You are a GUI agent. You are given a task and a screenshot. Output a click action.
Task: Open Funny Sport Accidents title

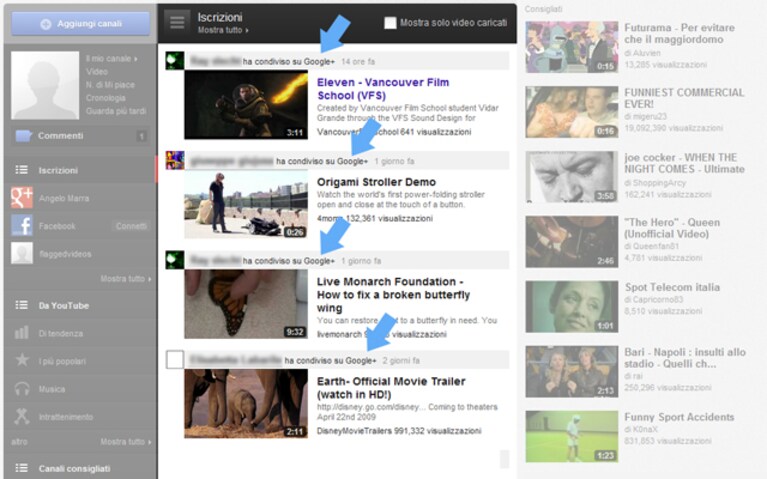[679, 417]
